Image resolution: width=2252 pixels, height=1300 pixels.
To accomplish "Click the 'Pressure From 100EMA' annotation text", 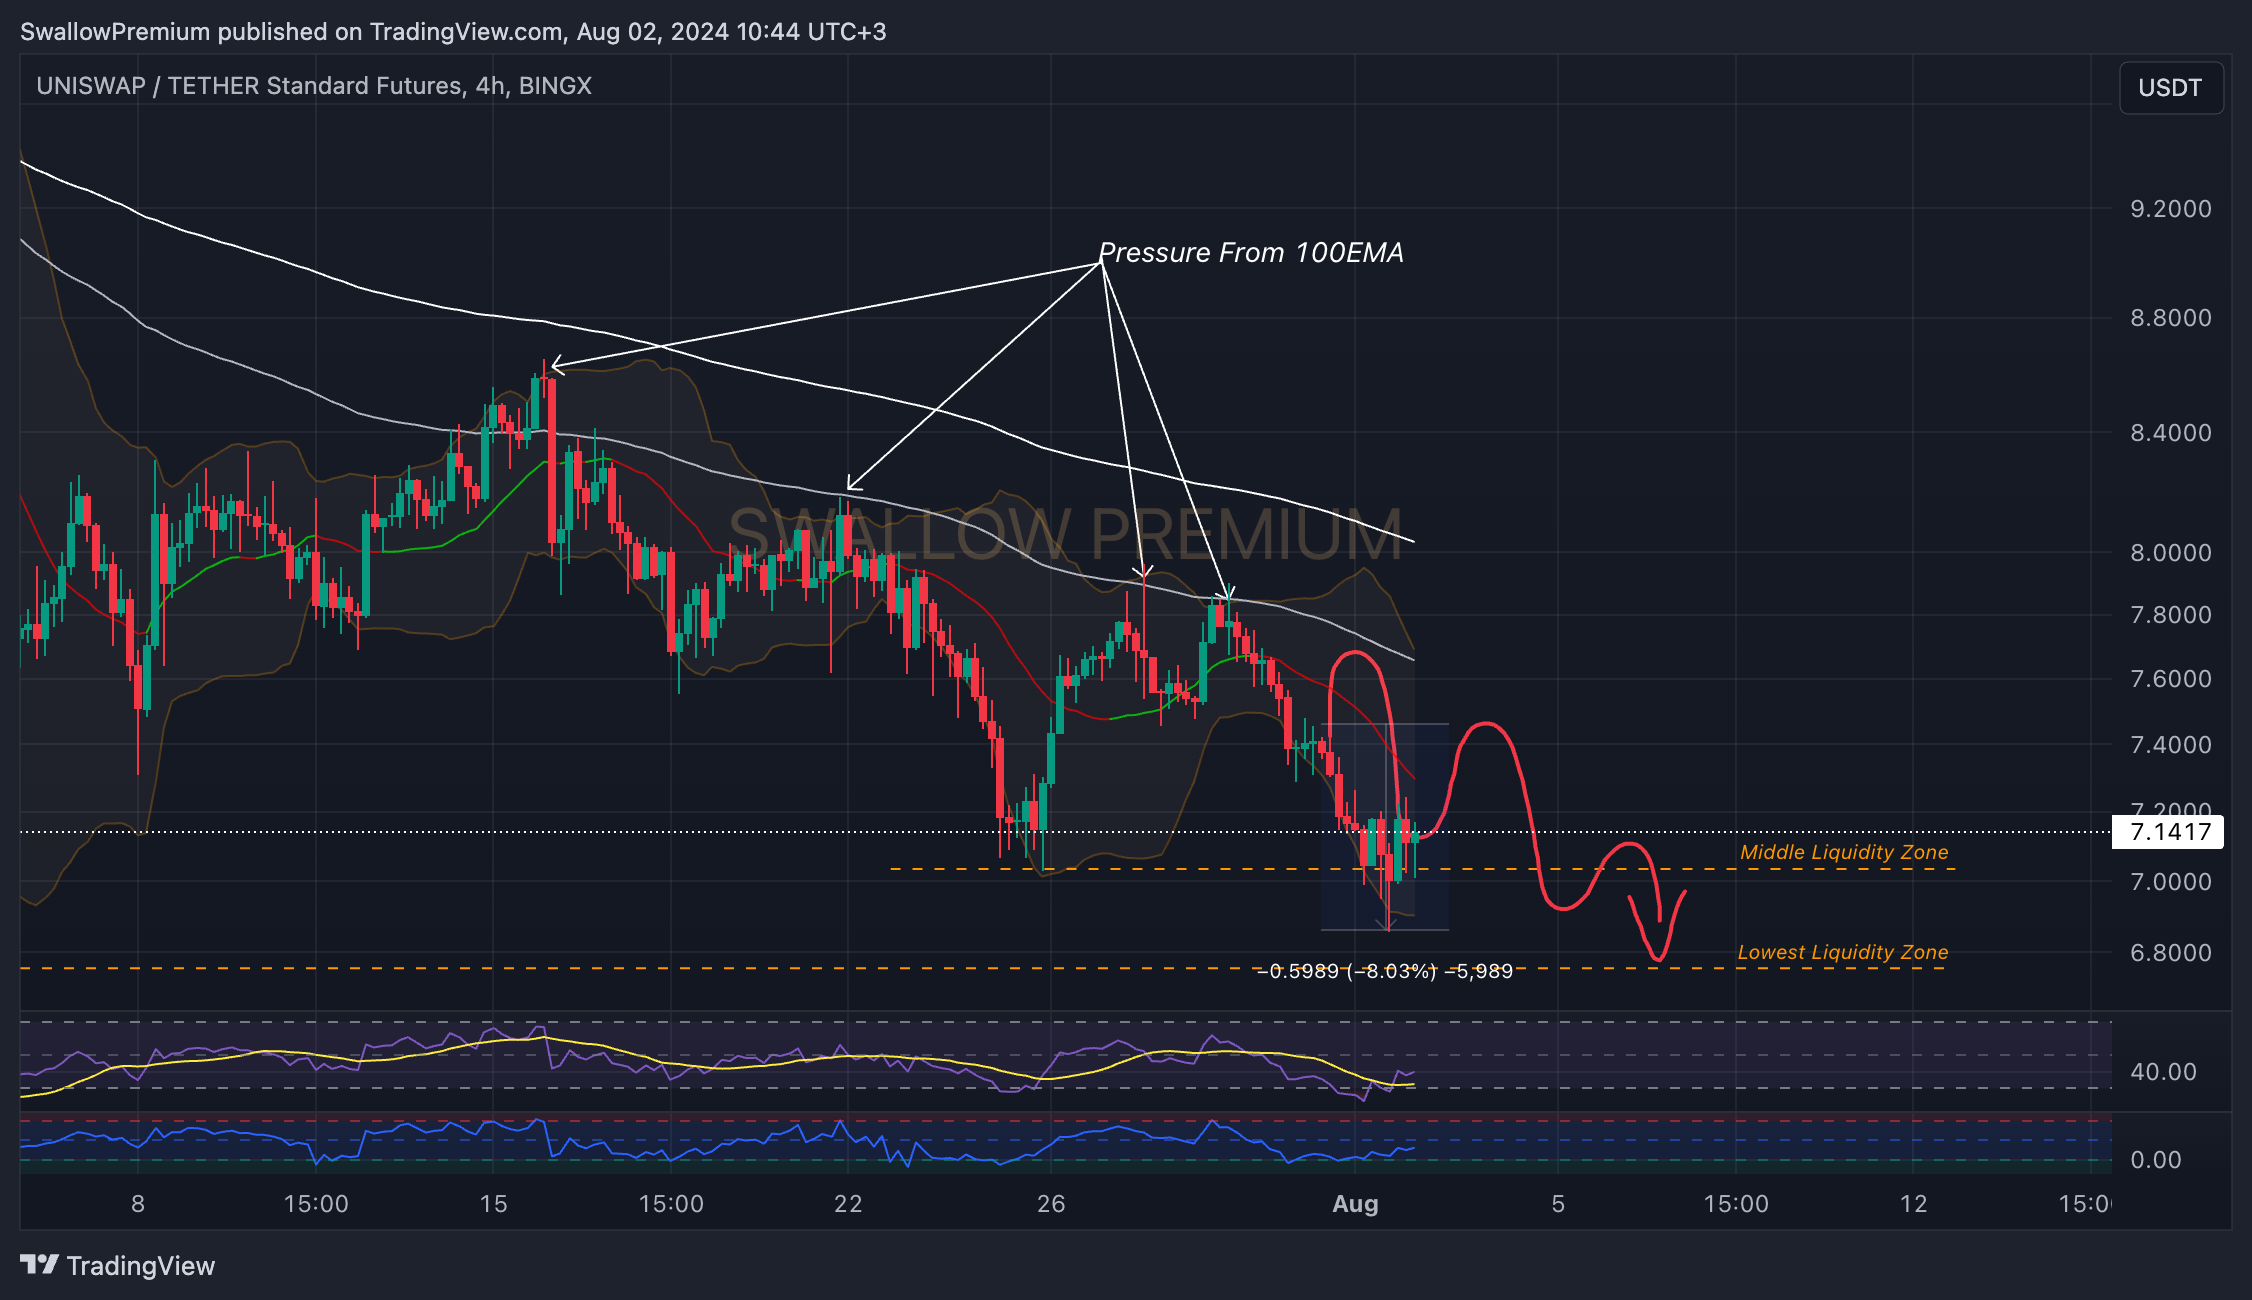I will coord(1251,253).
